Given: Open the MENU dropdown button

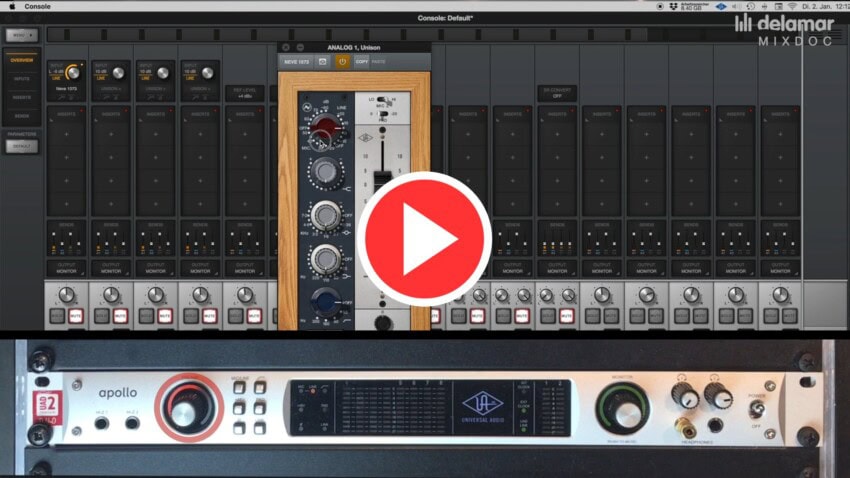Looking at the screenshot, I should (x=22, y=35).
